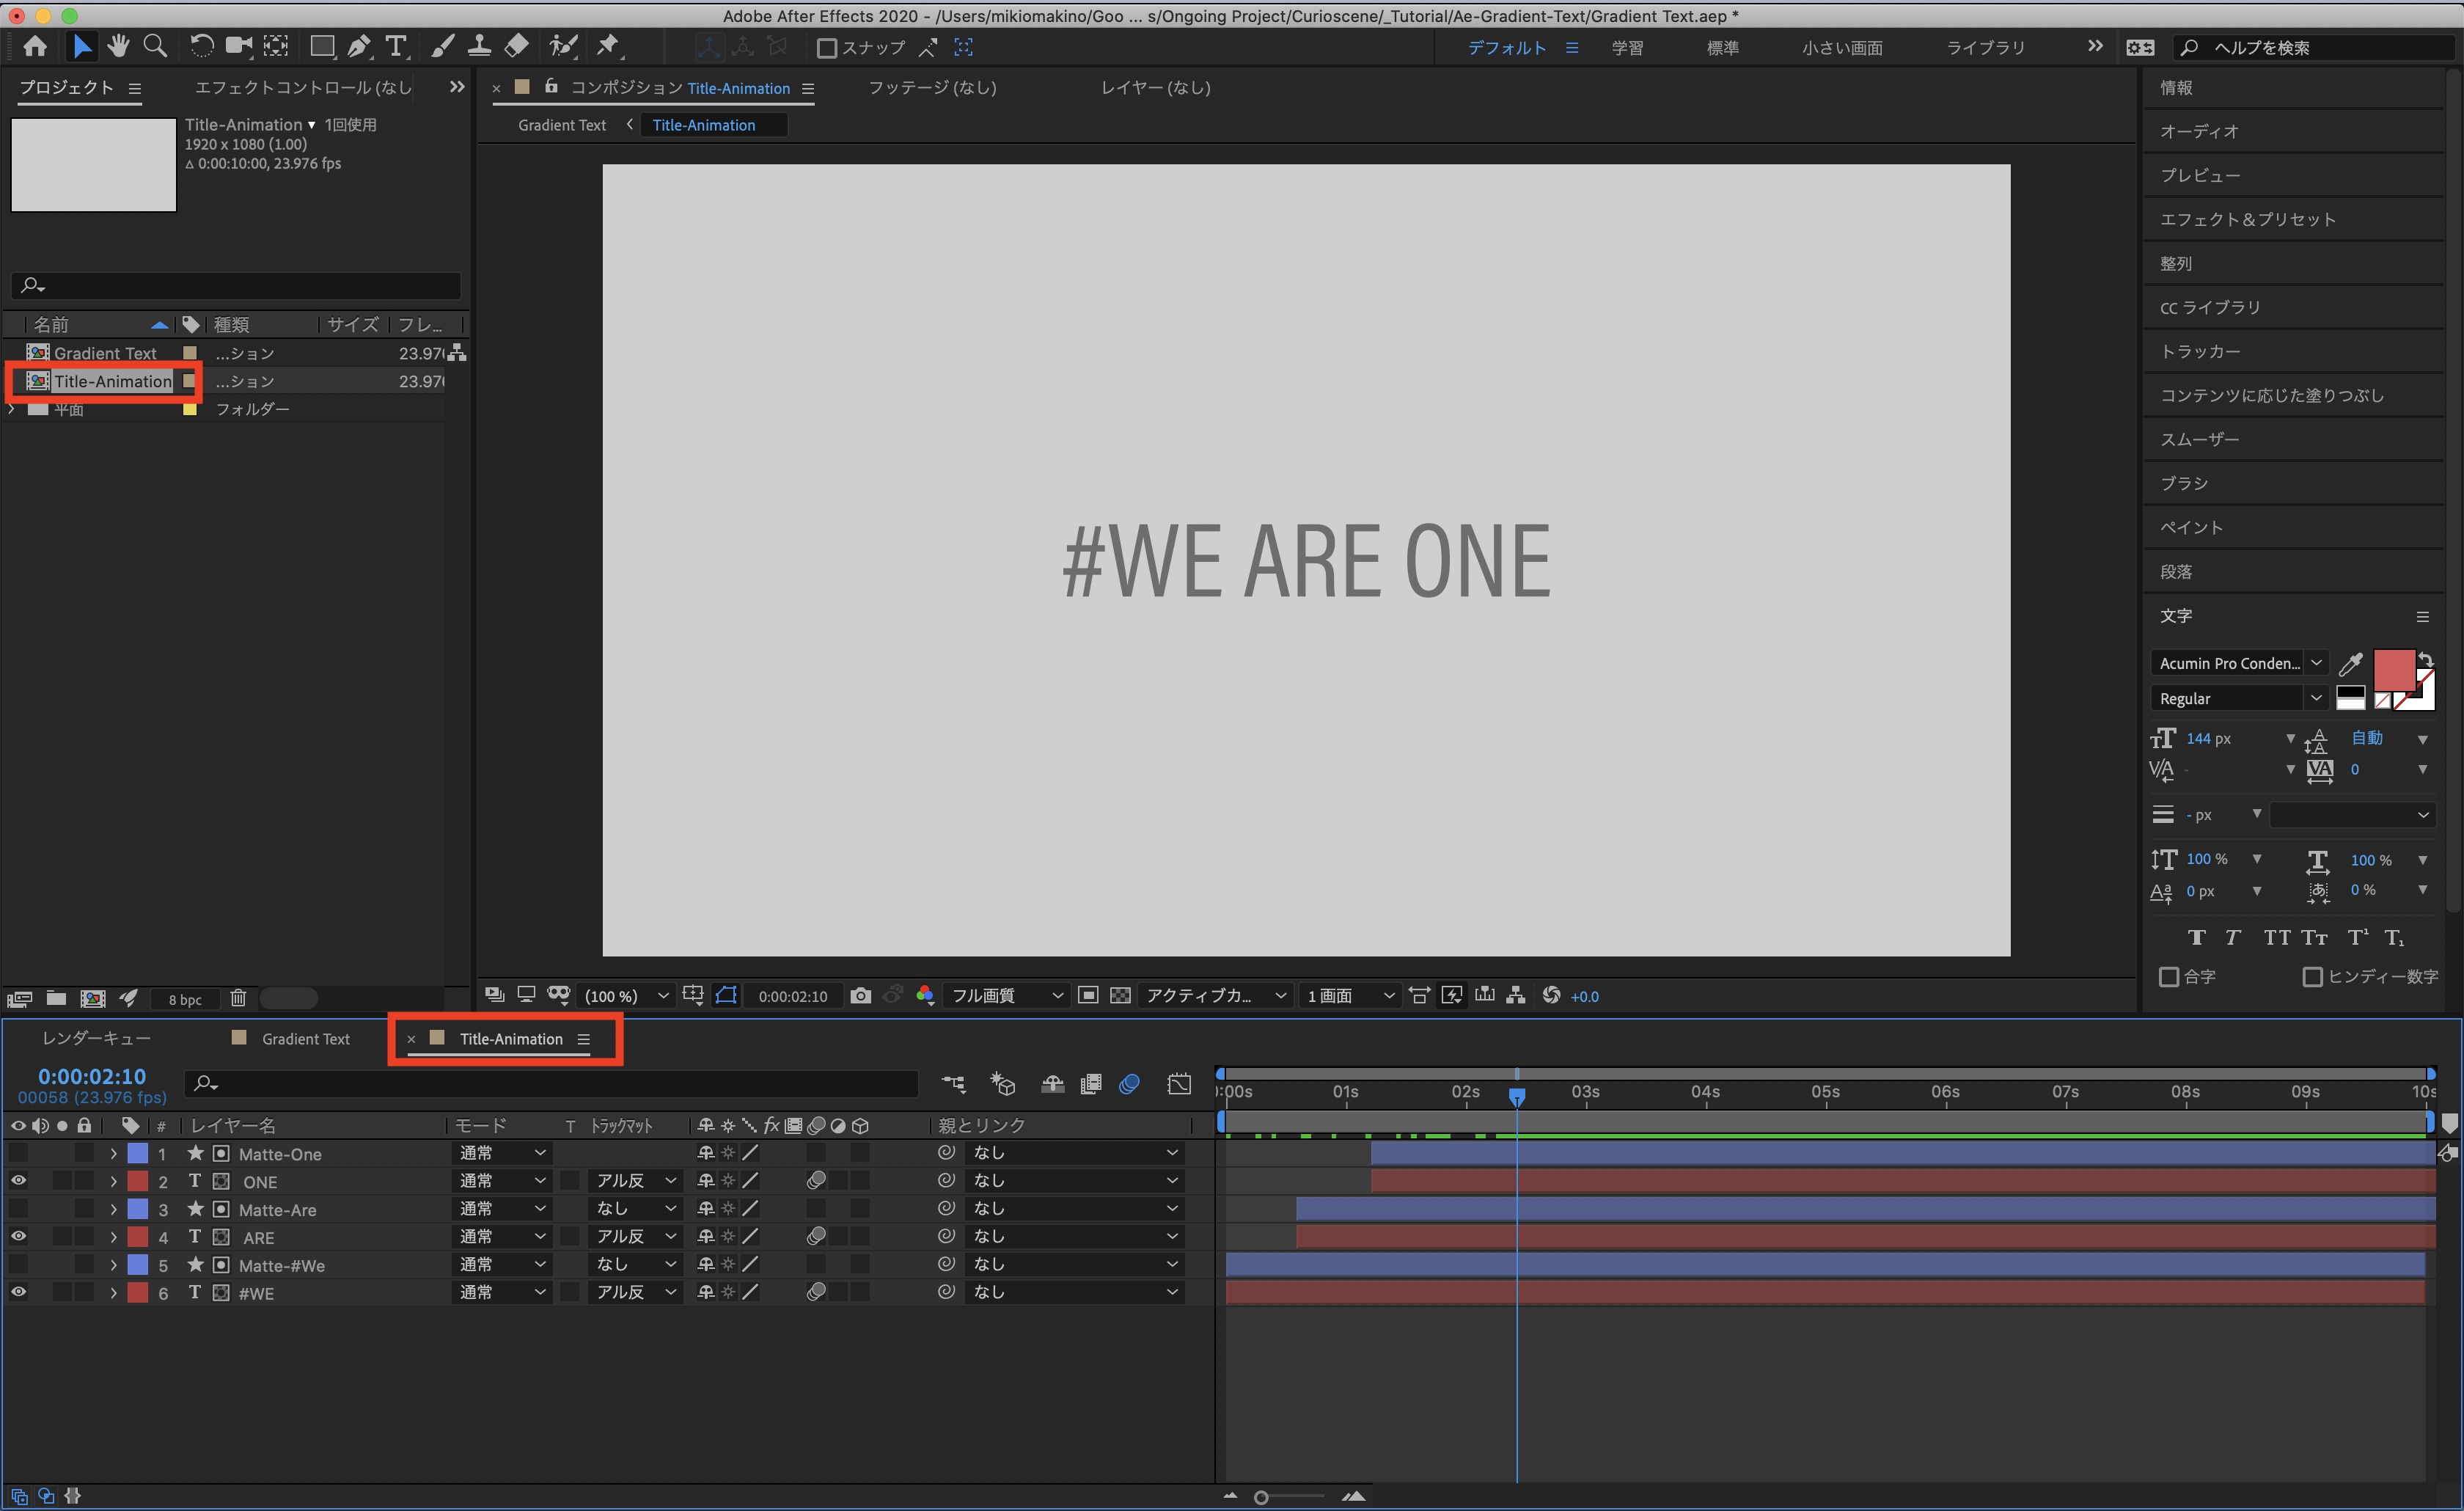2464x1511 pixels.
Task: Switch to Gradient Text timeline tab
Action: (x=305, y=1039)
